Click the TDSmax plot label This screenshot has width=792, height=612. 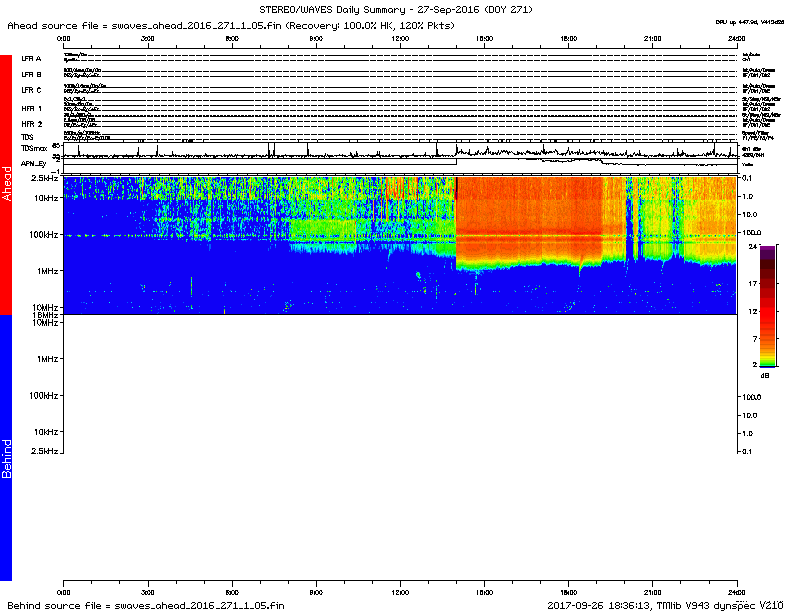(33, 147)
